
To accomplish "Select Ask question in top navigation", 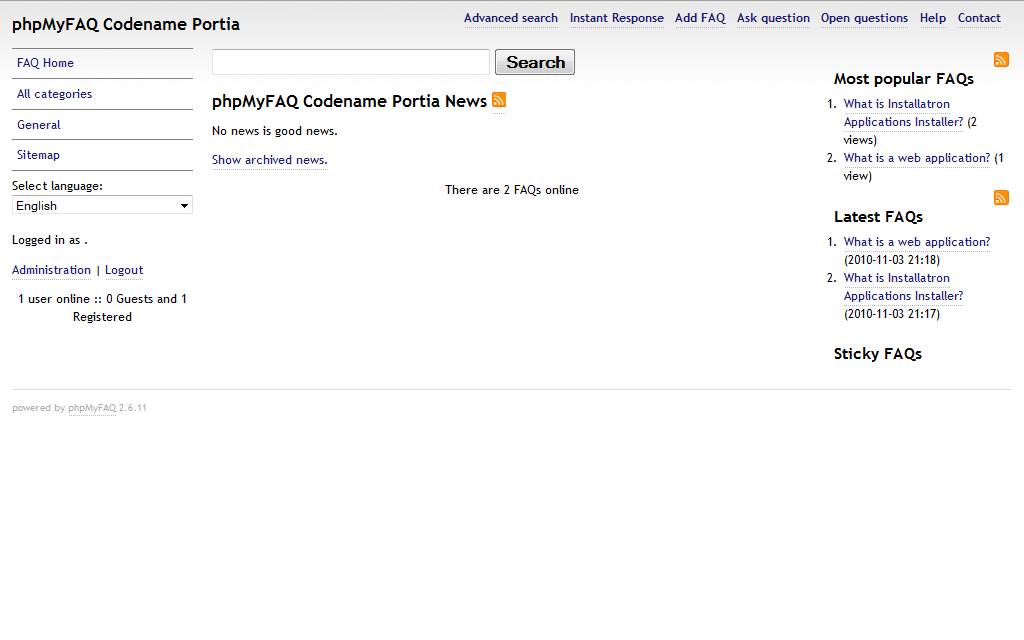I will click(x=773, y=18).
